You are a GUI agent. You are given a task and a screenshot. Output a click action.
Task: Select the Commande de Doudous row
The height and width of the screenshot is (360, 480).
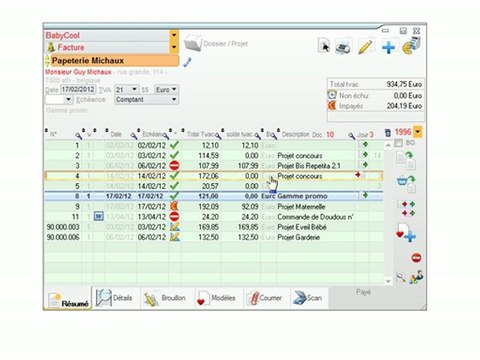[x=213, y=217]
